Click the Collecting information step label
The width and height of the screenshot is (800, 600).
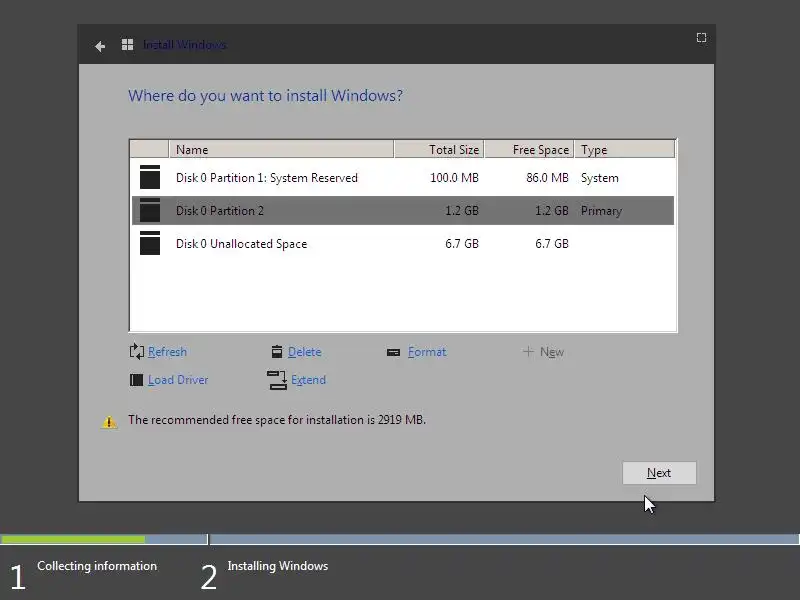coord(97,566)
